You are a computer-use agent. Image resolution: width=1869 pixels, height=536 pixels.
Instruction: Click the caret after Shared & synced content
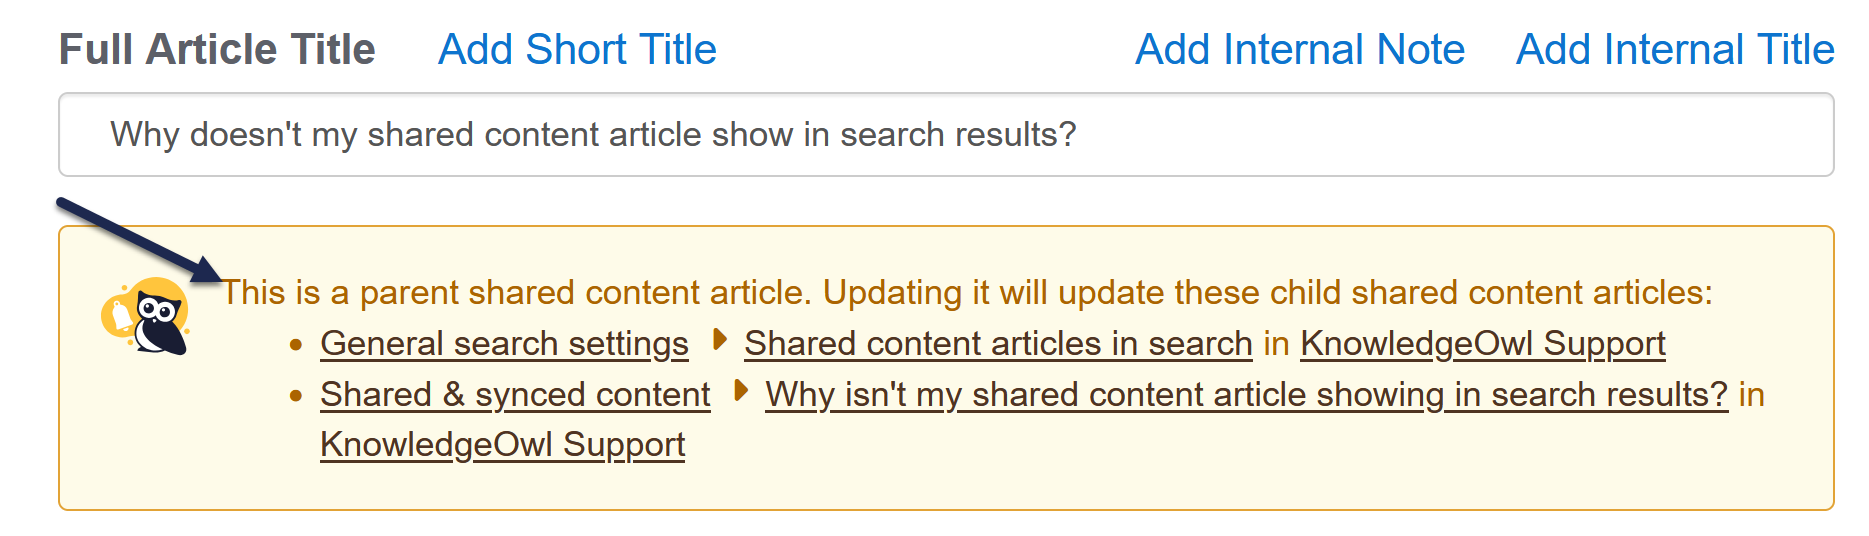[741, 391]
